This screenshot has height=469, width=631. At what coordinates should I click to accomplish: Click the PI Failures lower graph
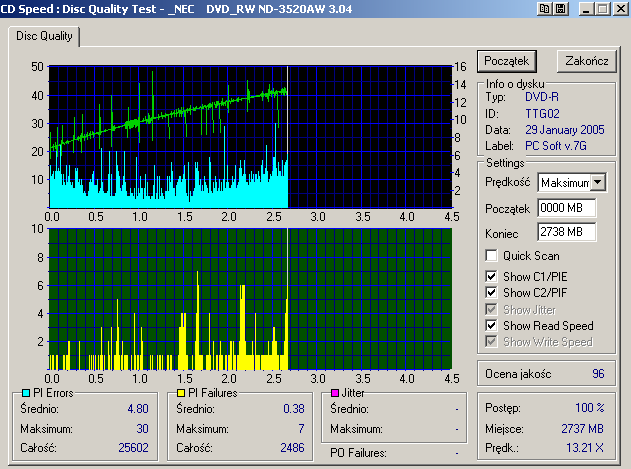pyautogui.click(x=250, y=299)
